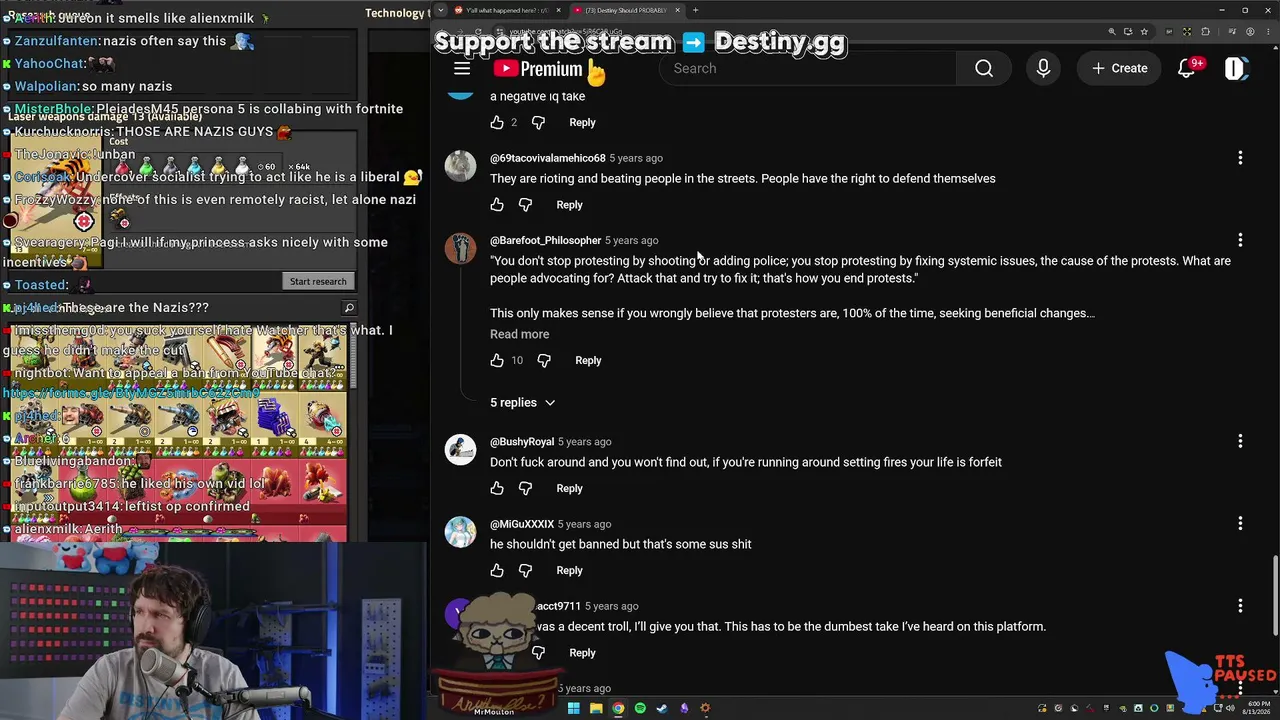Click the YouTube search magnifier button
The height and width of the screenshot is (720, 1280).
click(984, 68)
